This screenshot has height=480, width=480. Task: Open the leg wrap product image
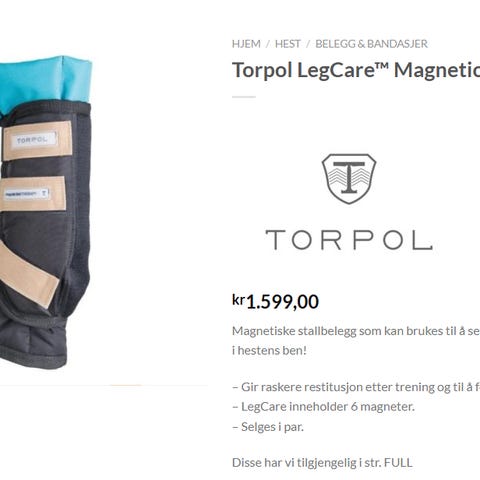point(45,212)
